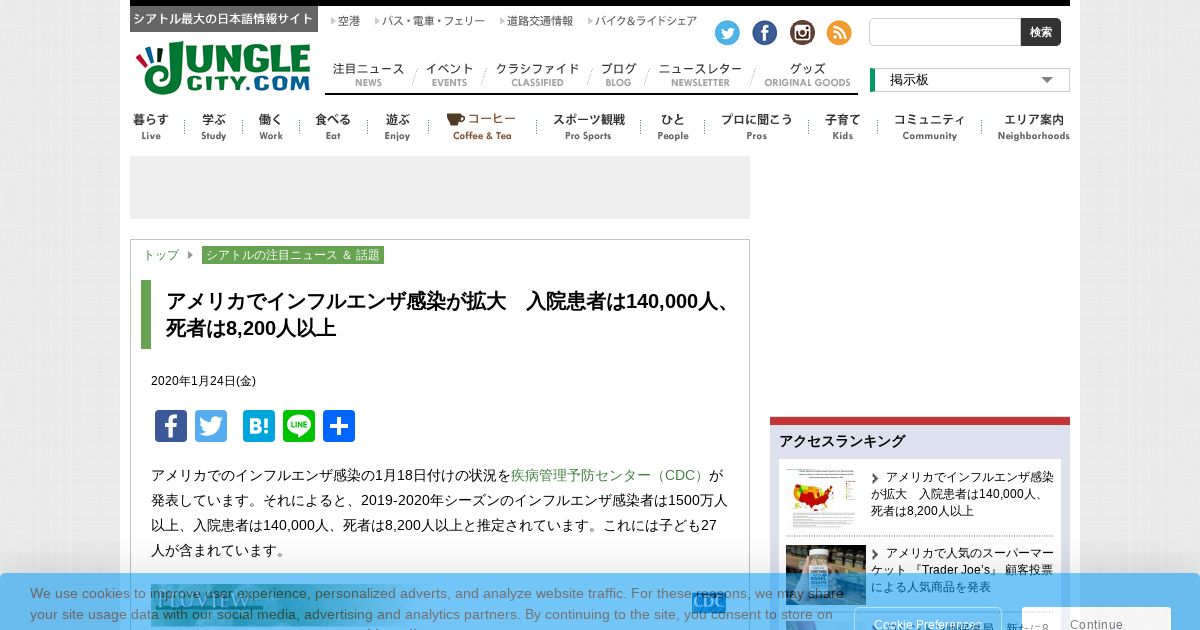Share article via Twitter share button
This screenshot has height=630, width=1200.
coord(211,426)
